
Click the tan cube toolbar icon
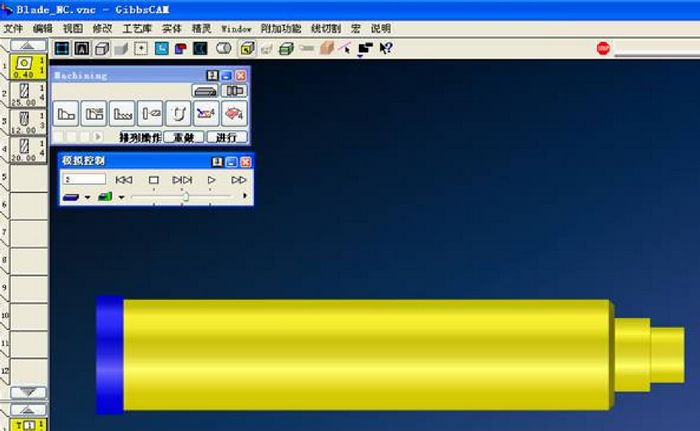click(x=327, y=48)
